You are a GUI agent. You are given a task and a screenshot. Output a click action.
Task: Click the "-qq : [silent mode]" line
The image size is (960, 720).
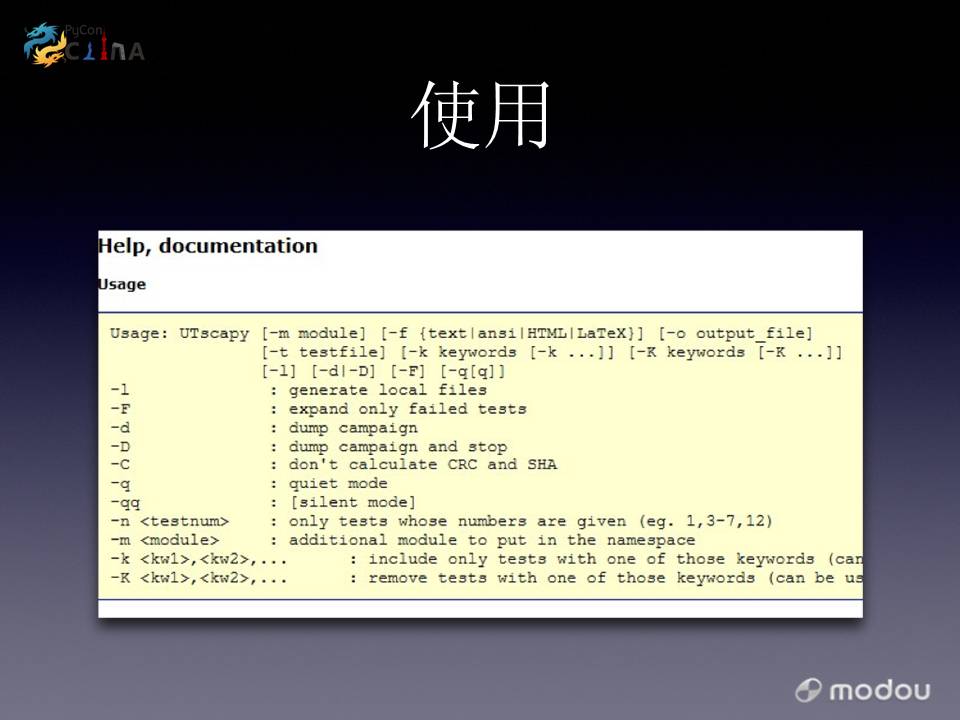pyautogui.click(x=263, y=503)
